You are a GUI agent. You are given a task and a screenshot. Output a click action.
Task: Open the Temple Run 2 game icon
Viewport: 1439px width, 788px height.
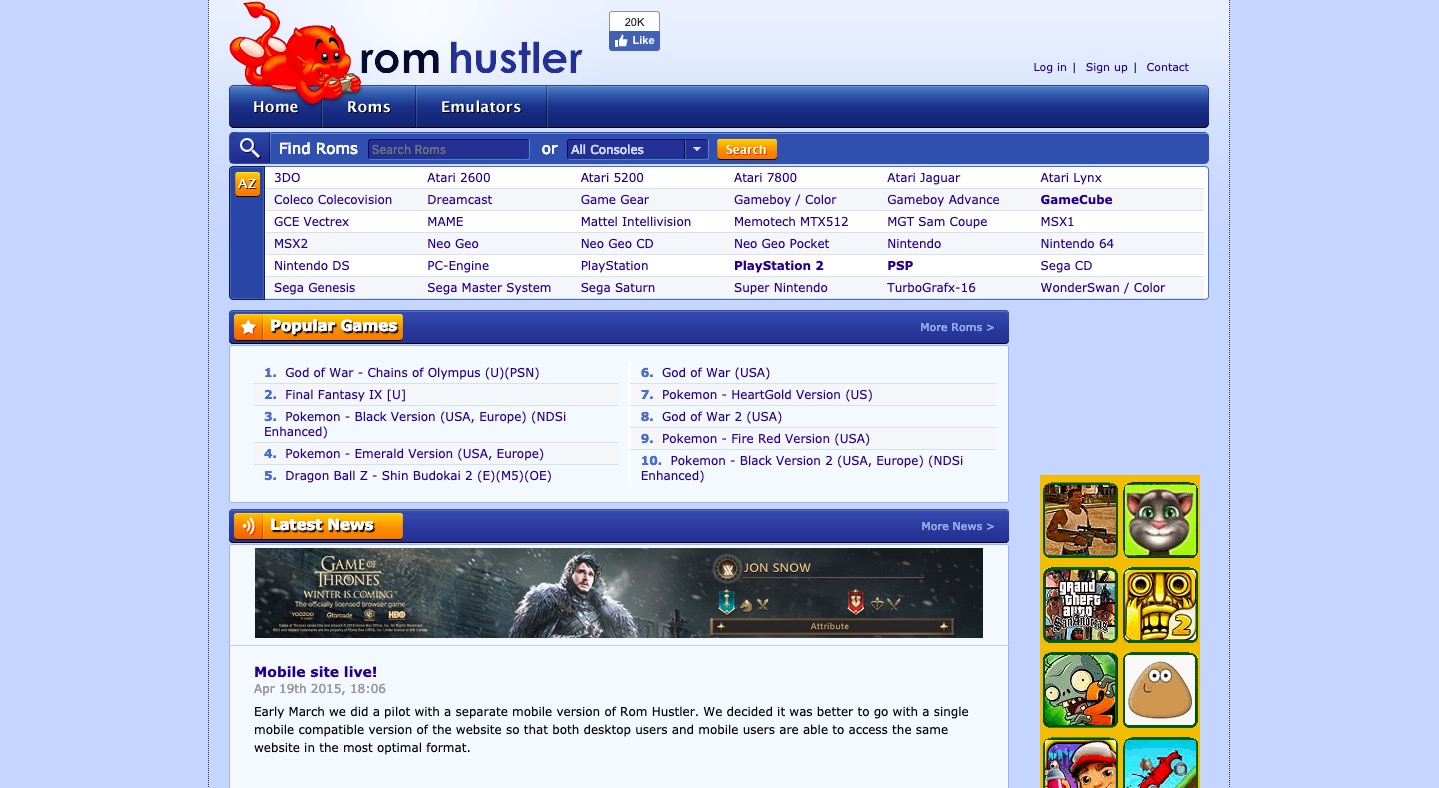1160,605
